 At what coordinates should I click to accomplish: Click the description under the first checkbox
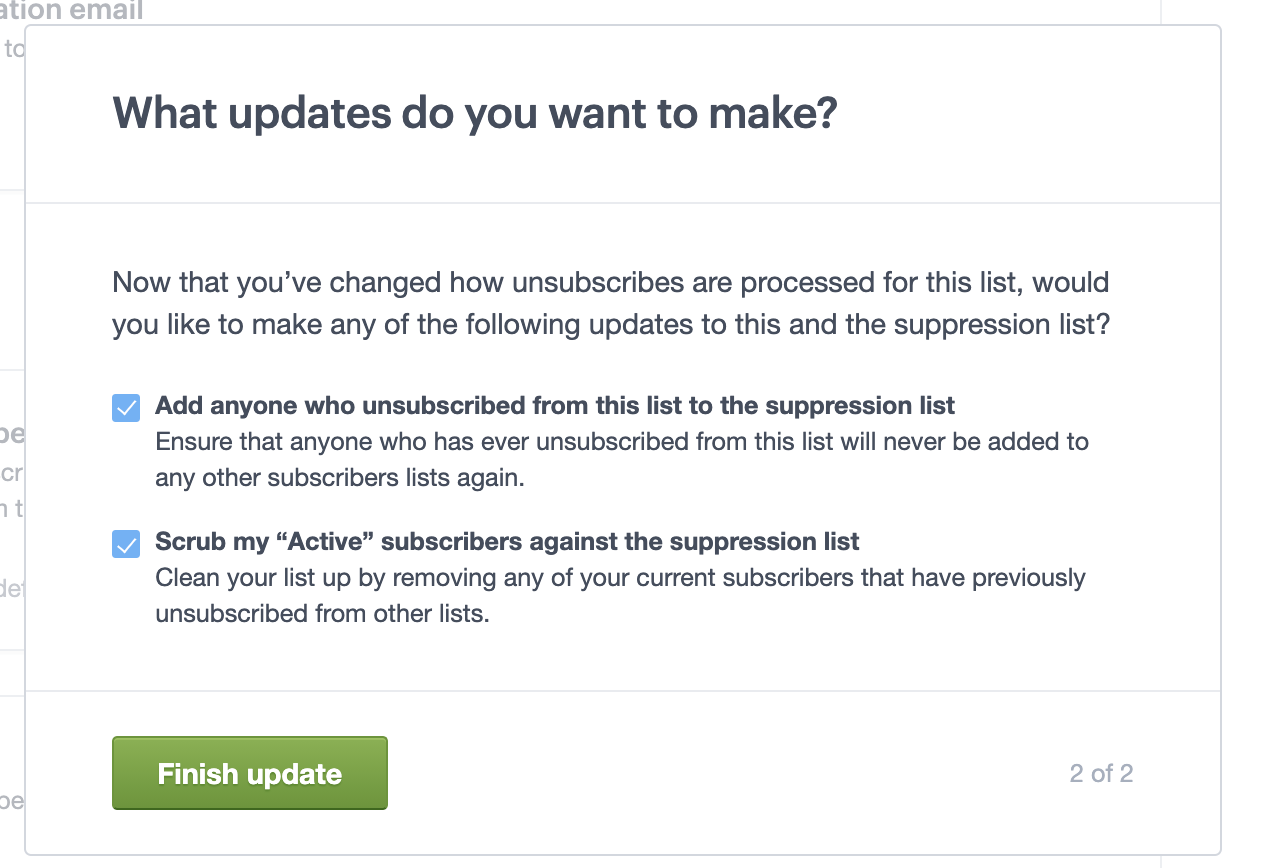tap(620, 459)
